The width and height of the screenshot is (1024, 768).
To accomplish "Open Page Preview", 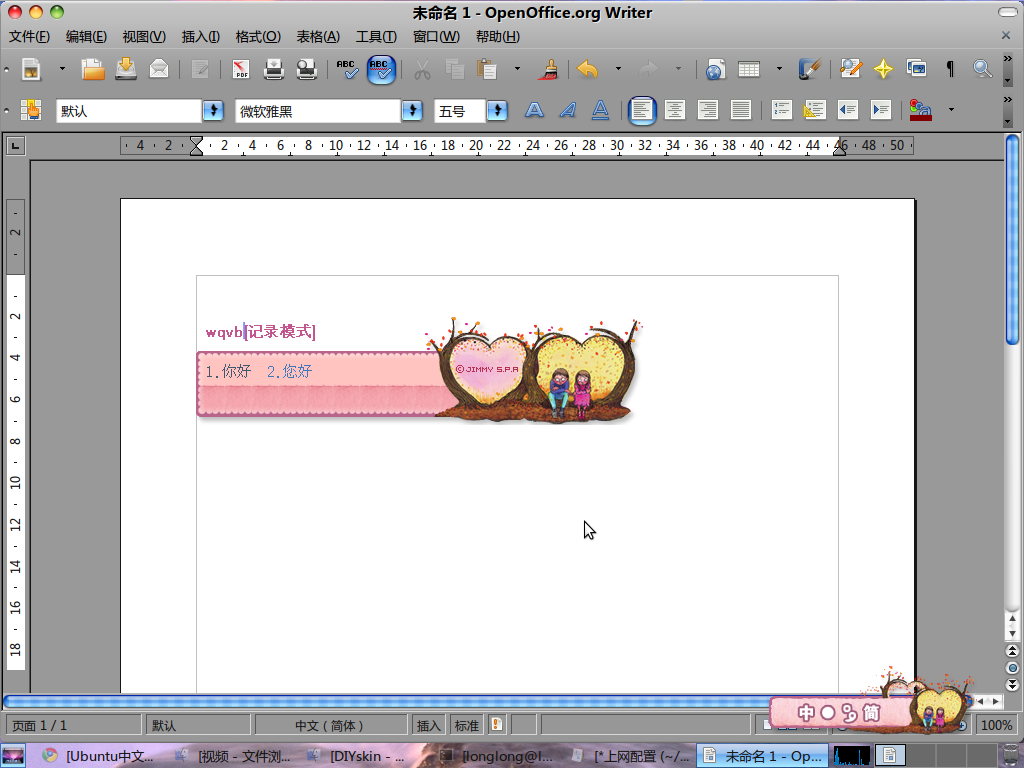I will coord(306,69).
